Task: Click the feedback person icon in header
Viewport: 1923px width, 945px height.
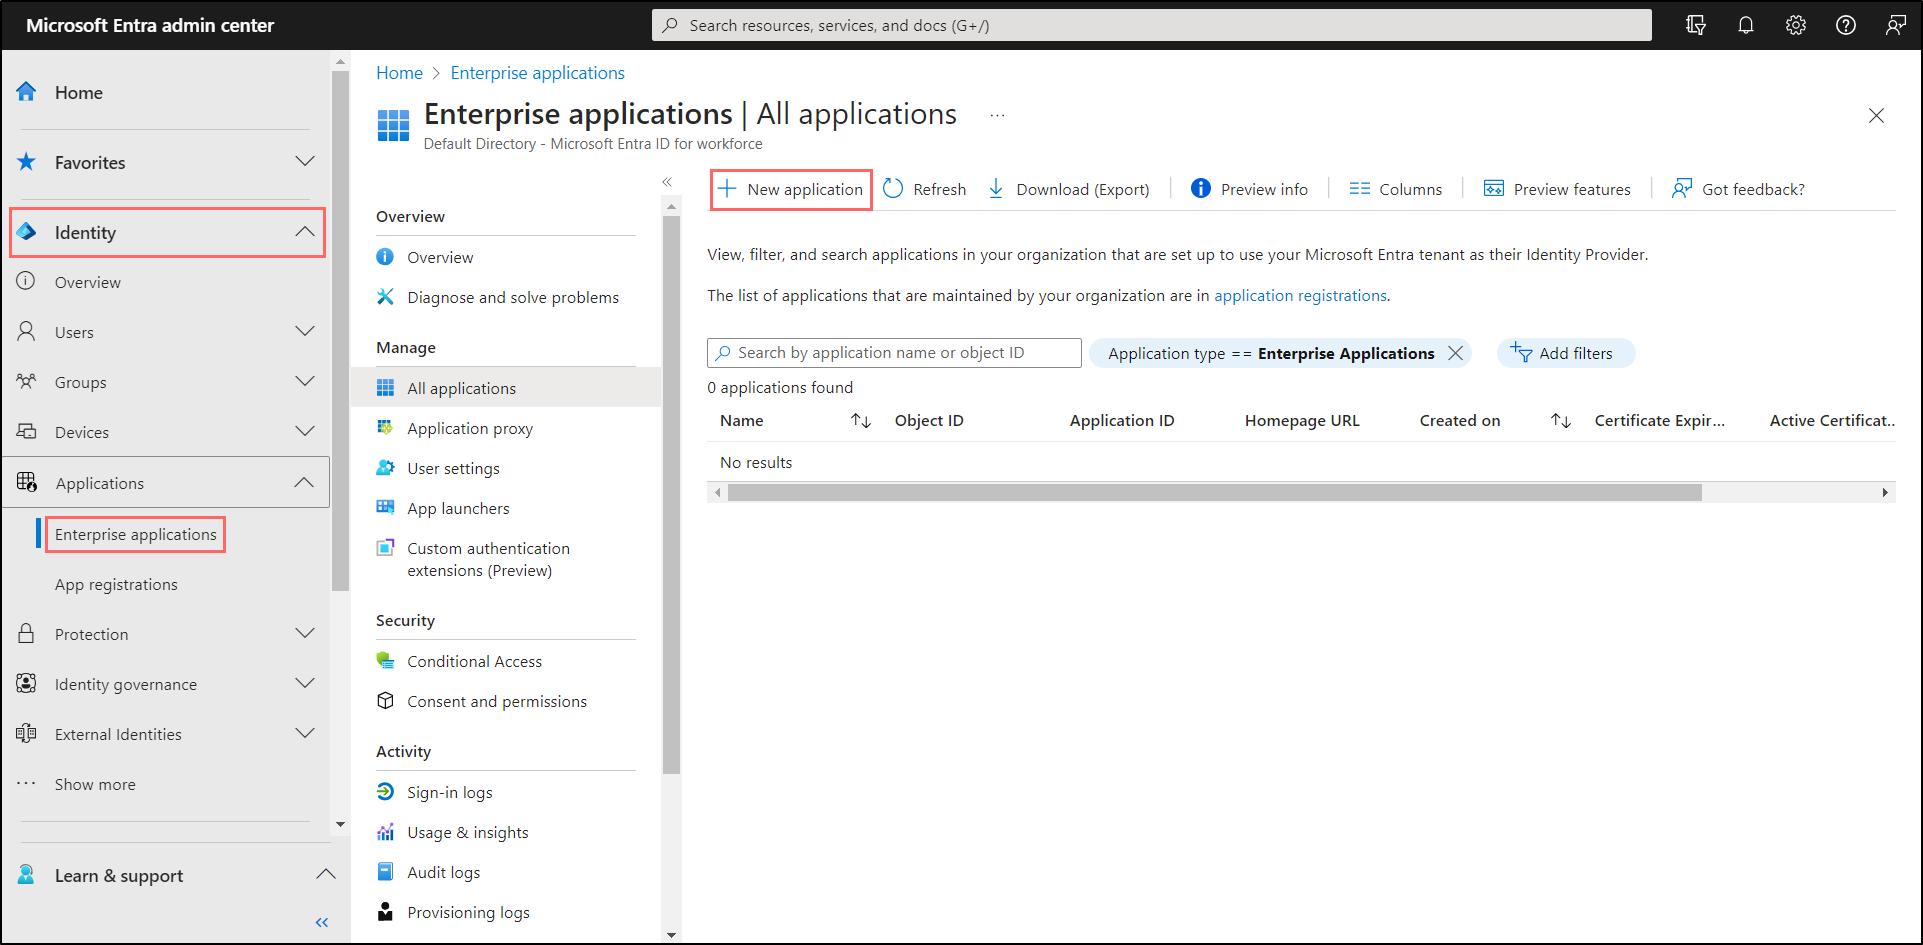Action: tap(1895, 25)
